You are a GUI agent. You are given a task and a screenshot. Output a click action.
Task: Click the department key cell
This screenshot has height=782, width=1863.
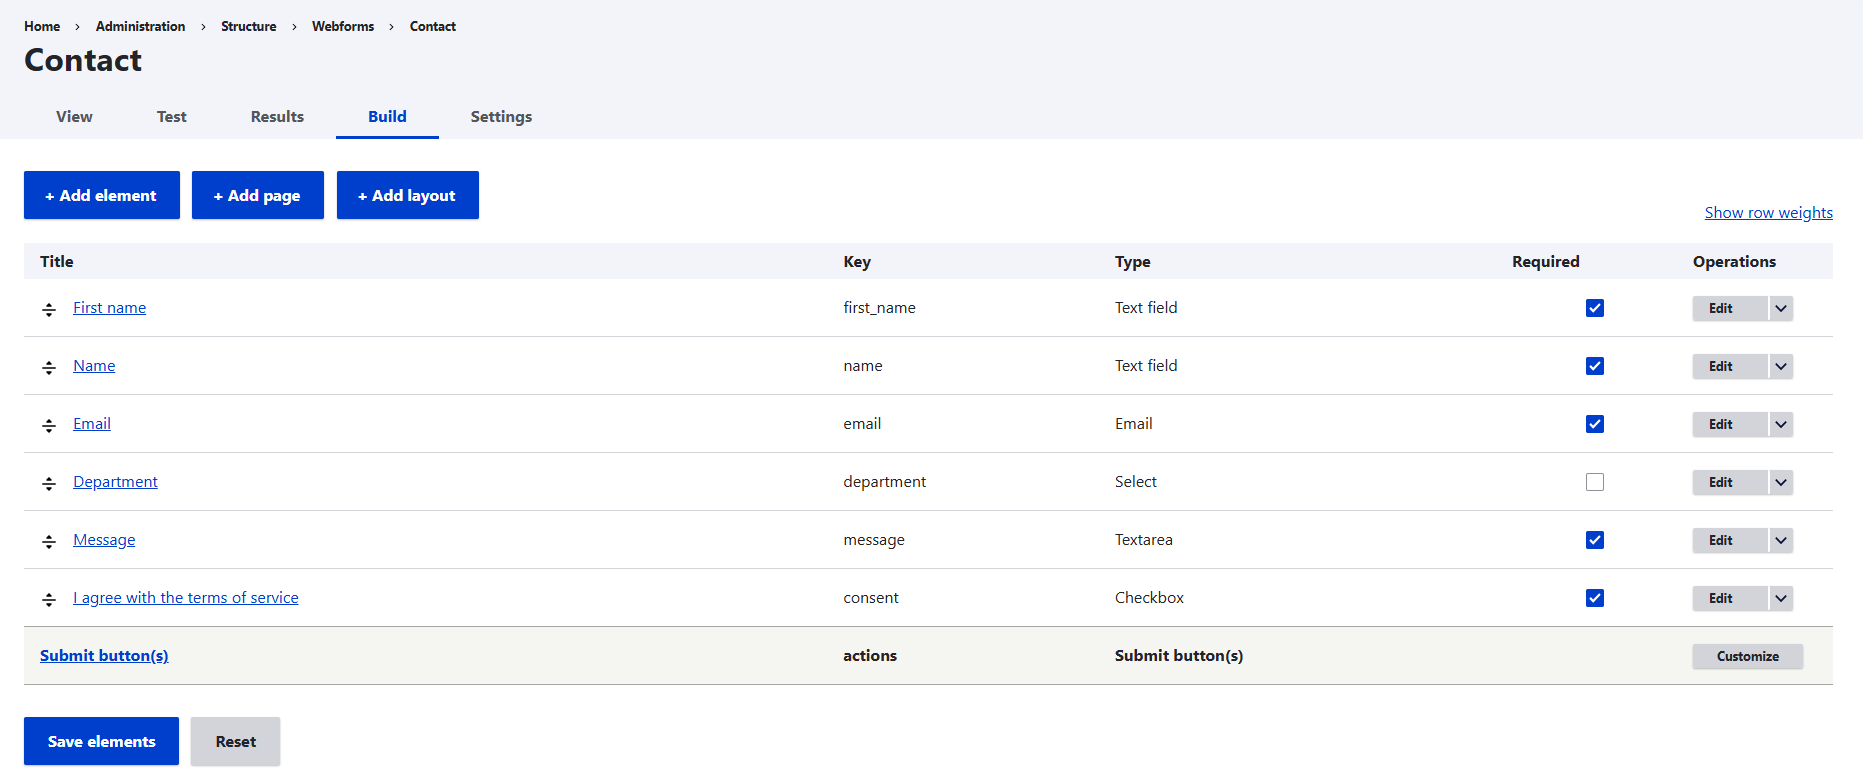pyautogui.click(x=884, y=482)
